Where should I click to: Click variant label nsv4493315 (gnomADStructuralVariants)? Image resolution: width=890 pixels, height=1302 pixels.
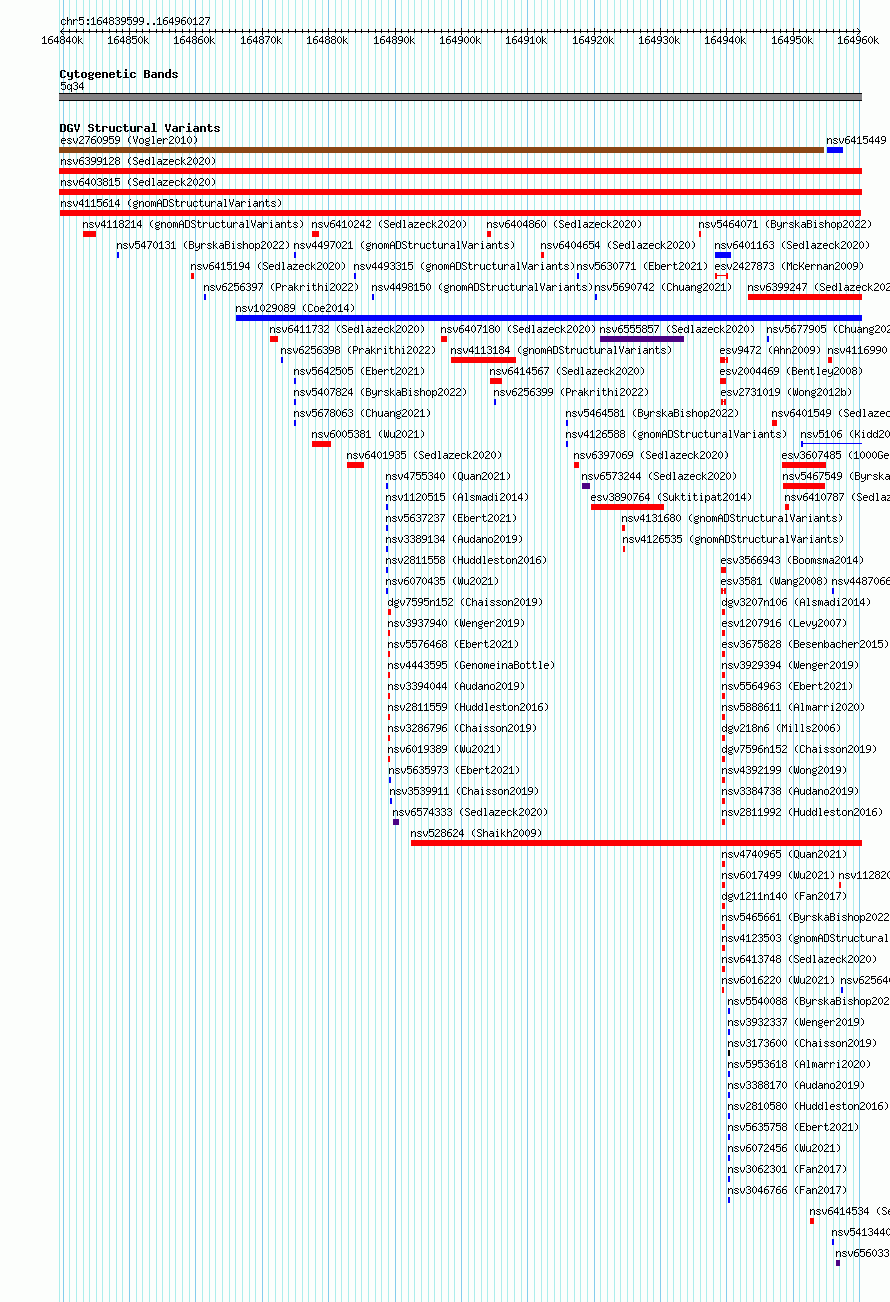(464, 266)
